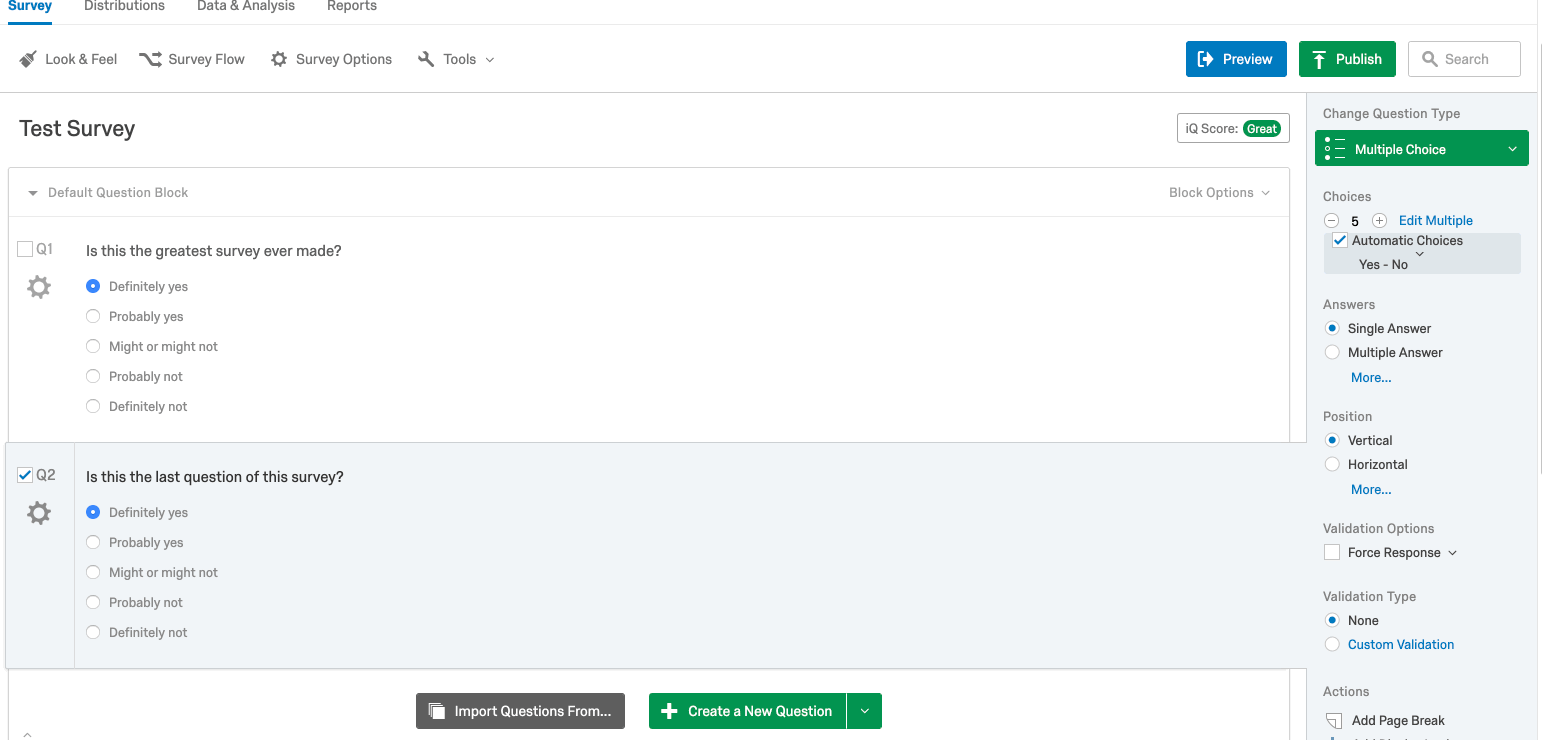Click the Test Survey title
The height and width of the screenshot is (740, 1542).
(77, 129)
